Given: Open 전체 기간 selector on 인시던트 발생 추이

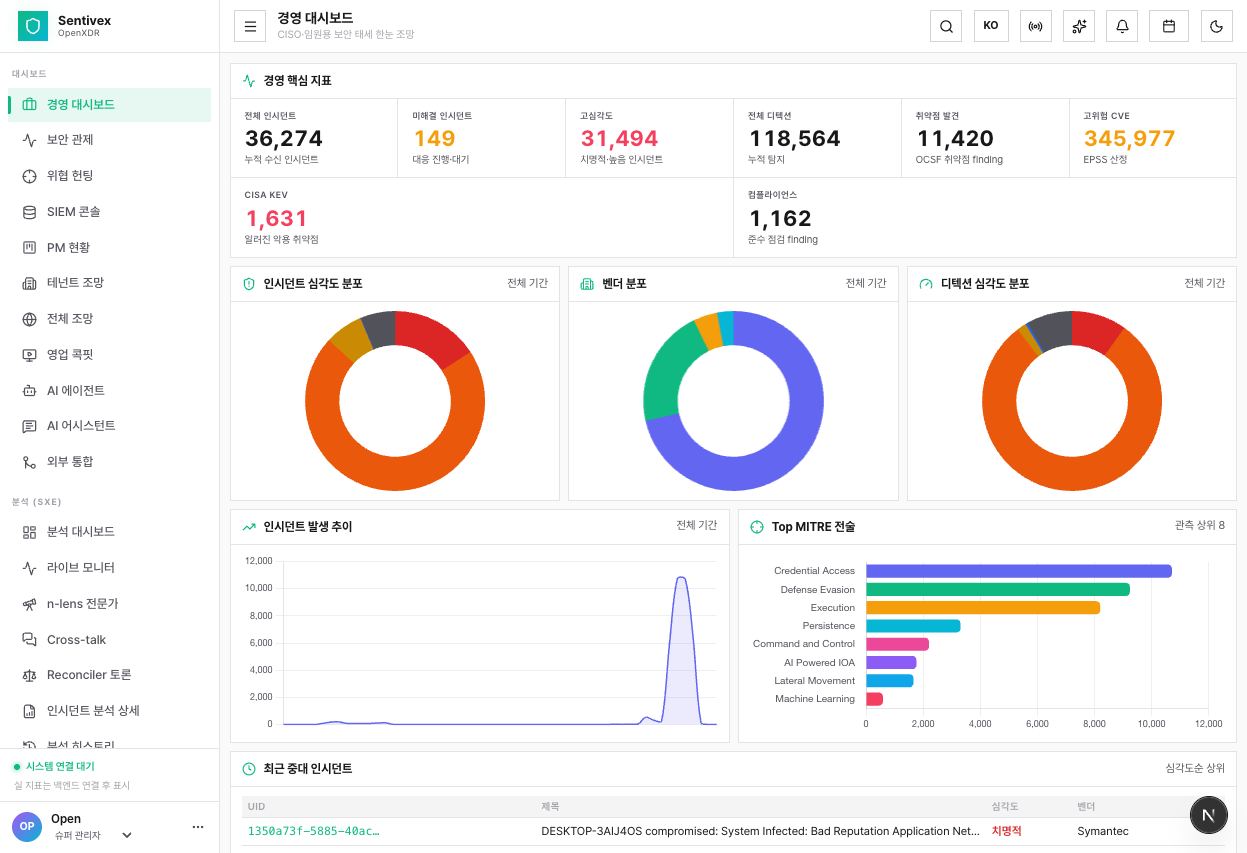Looking at the screenshot, I should (696, 526).
